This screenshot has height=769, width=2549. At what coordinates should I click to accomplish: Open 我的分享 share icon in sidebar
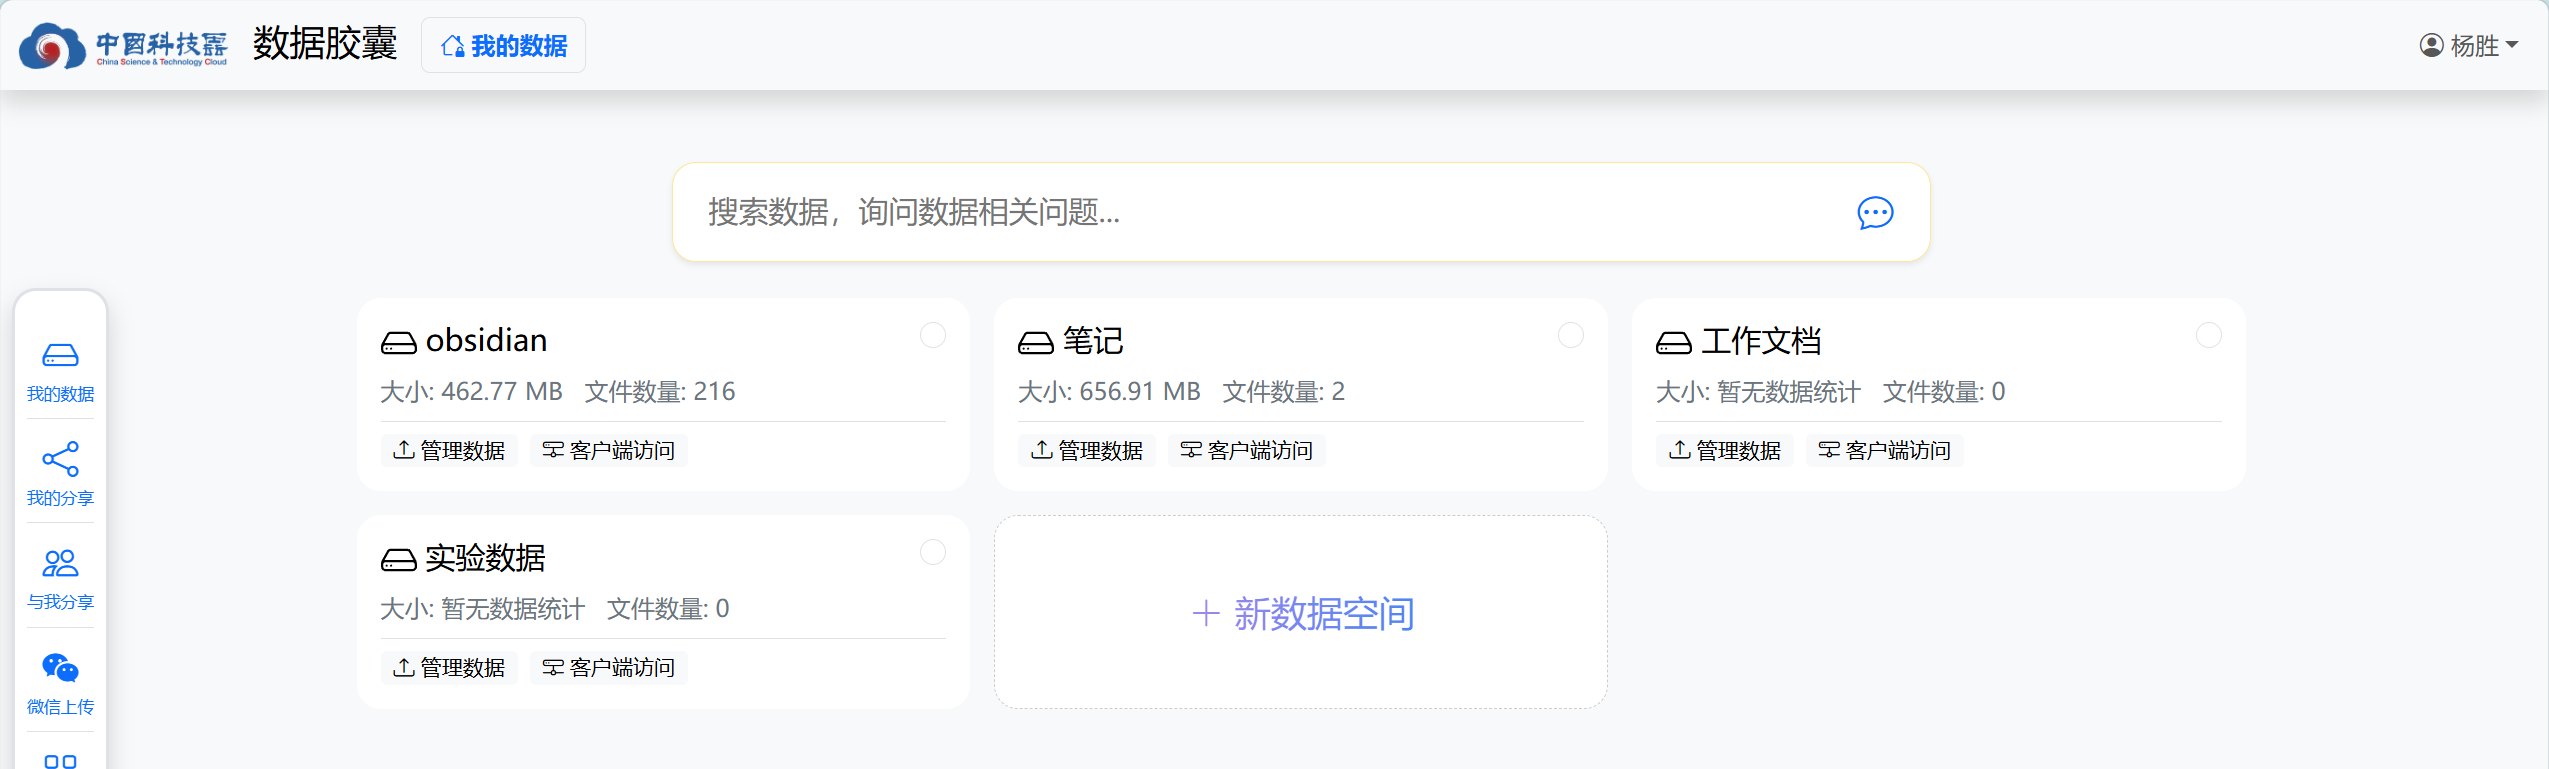[60, 459]
